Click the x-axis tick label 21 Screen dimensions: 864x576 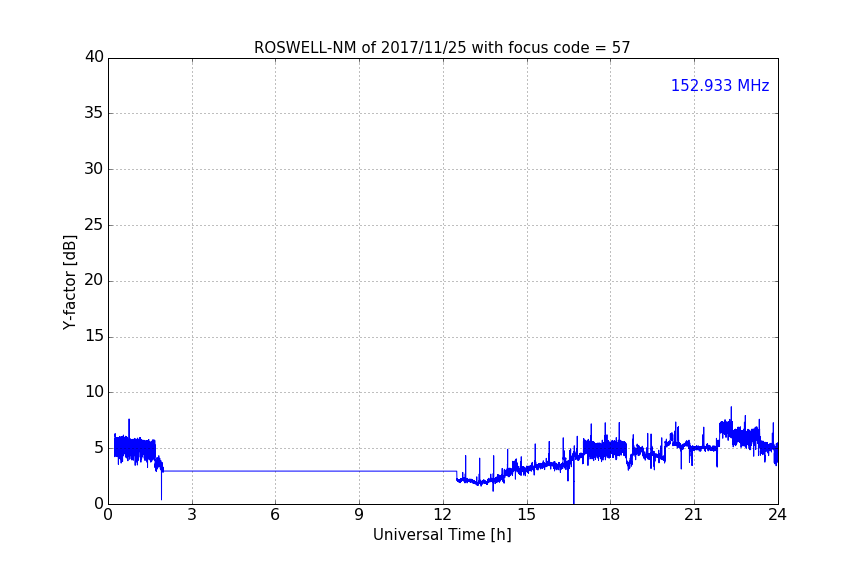click(x=694, y=515)
